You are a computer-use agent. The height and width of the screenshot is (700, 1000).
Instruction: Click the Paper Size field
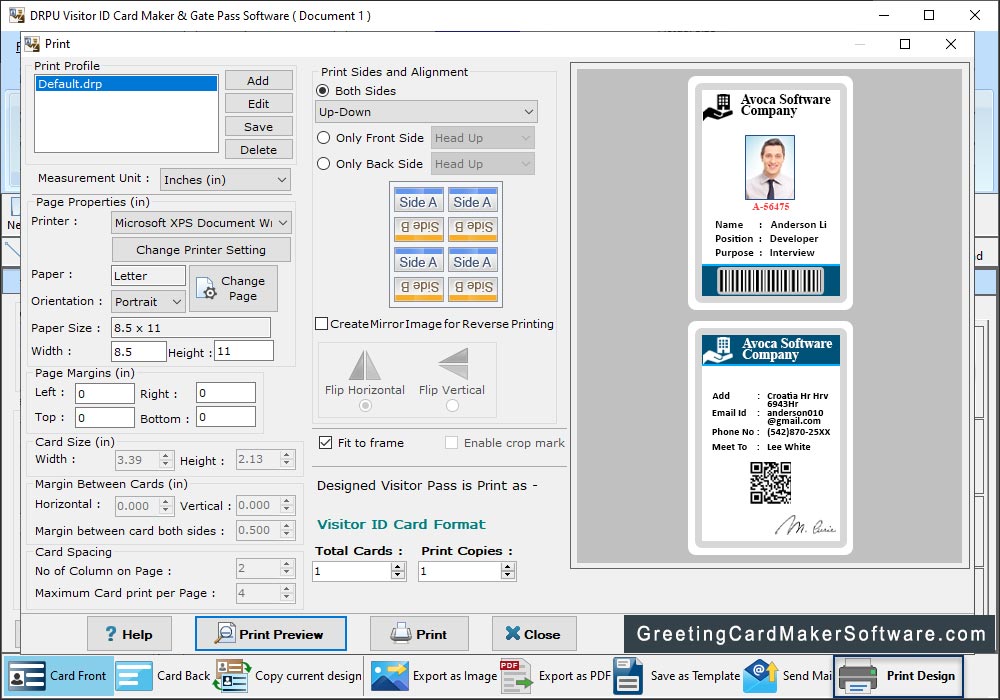coord(191,328)
